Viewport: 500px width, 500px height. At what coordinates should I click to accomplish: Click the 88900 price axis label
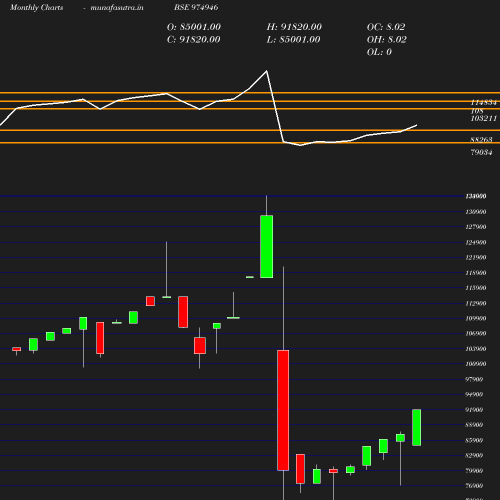tap(474, 425)
